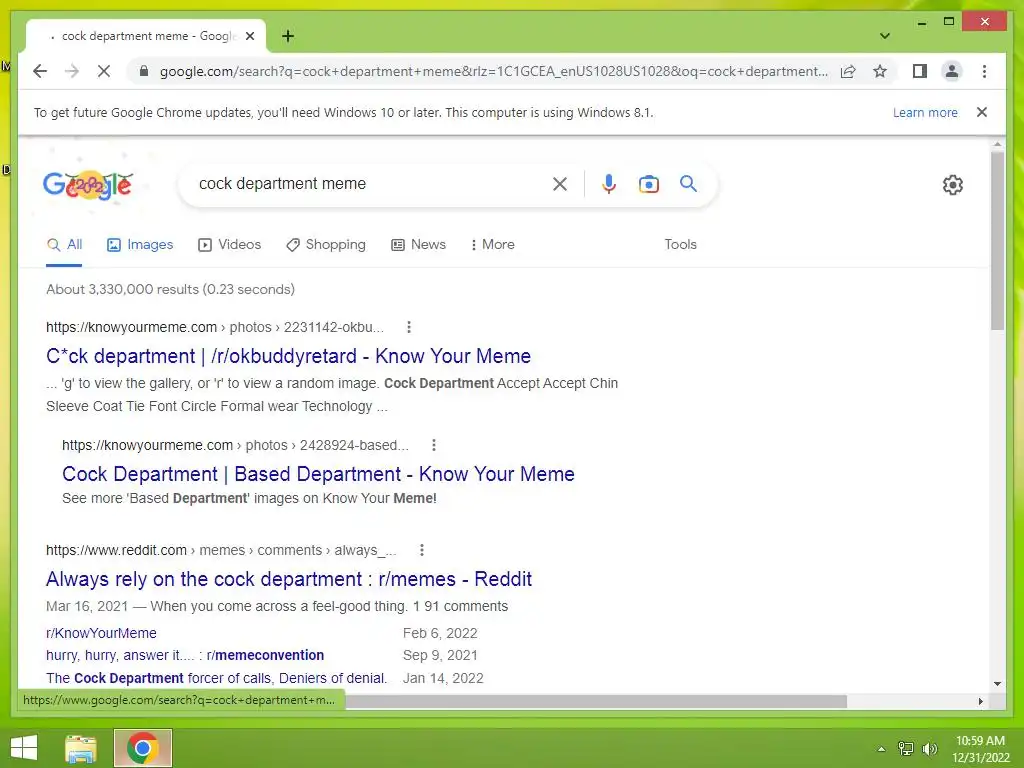Open network status tray icon
This screenshot has height=768, width=1024.
(905, 749)
